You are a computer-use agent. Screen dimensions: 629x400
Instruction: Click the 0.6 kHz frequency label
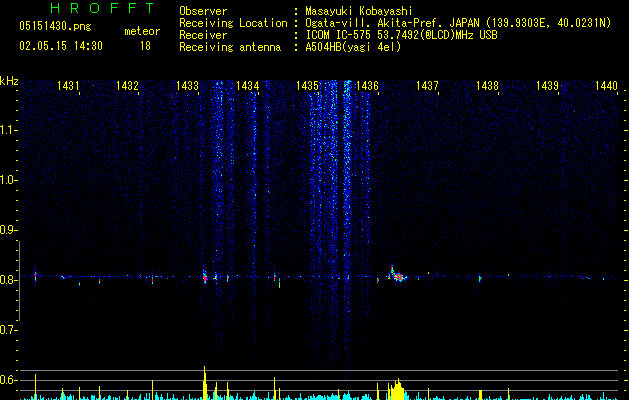click(x=8, y=380)
